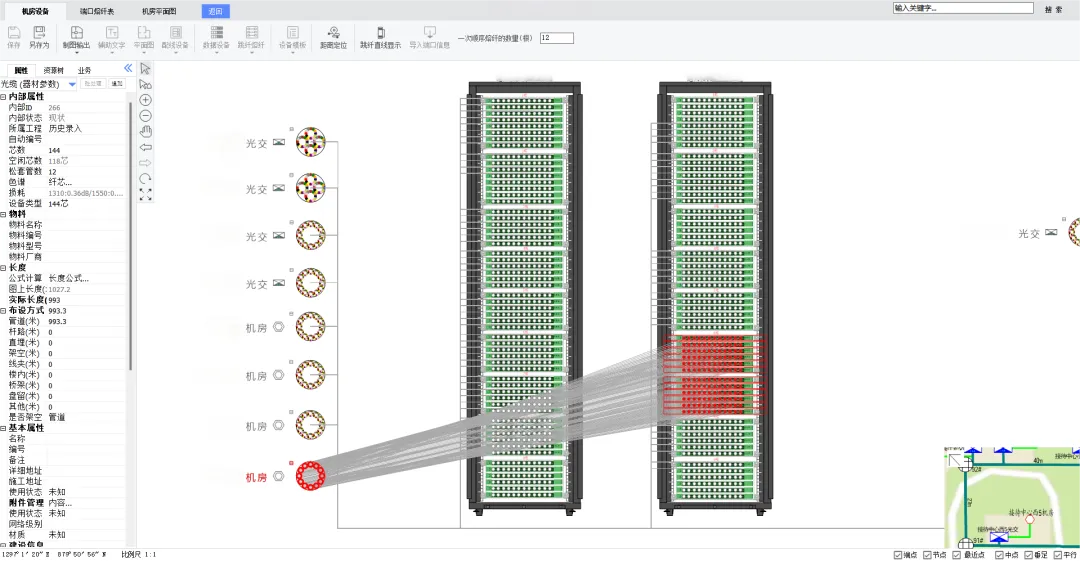This screenshot has width=1080, height=561.
Task: Click the red selected cable cross-section circle
Action: pos(311,476)
